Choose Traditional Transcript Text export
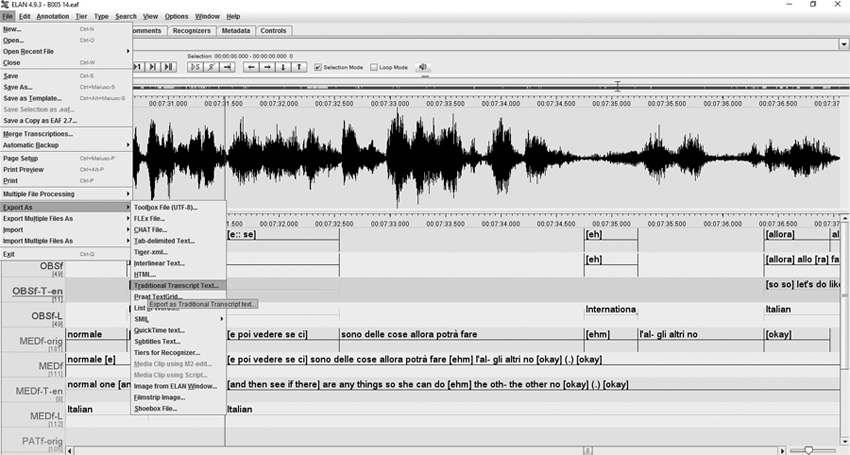The image size is (850, 455). pos(178,285)
